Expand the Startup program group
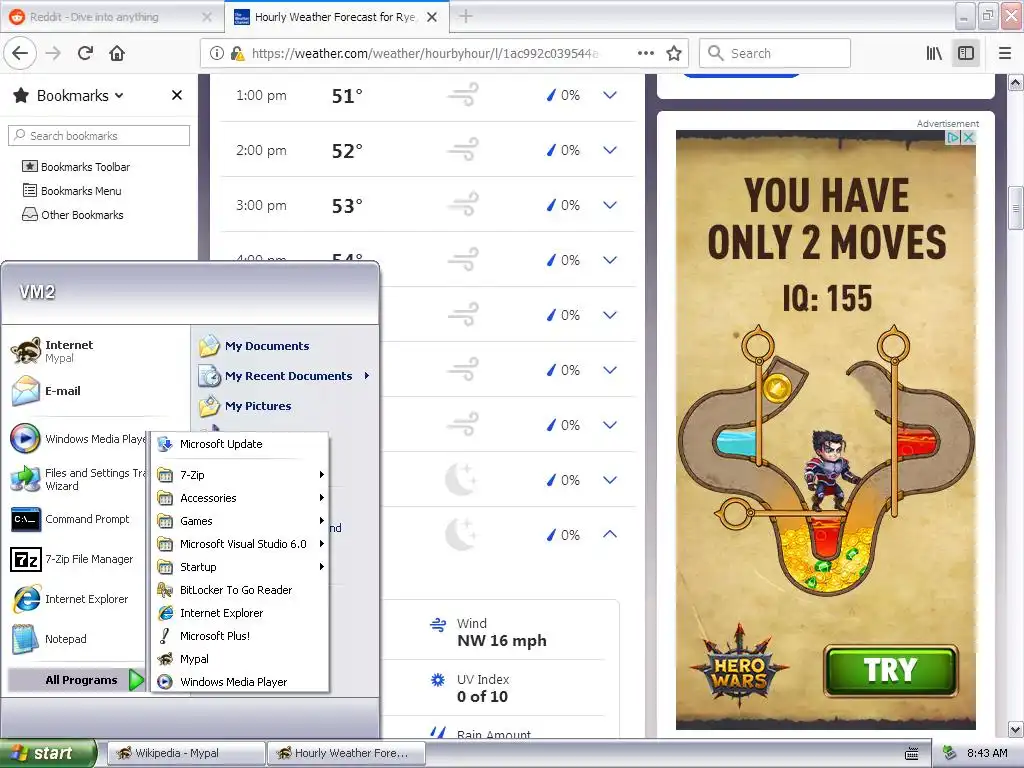This screenshot has width=1024, height=768. point(240,567)
